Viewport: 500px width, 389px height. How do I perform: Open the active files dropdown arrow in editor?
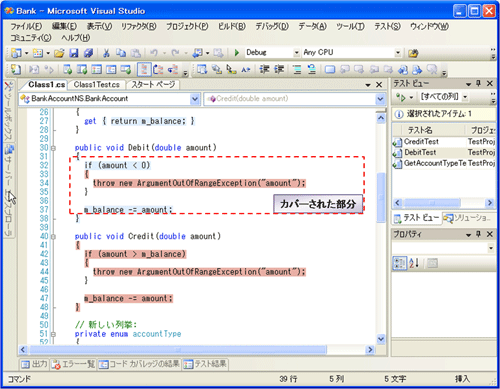tap(368, 85)
